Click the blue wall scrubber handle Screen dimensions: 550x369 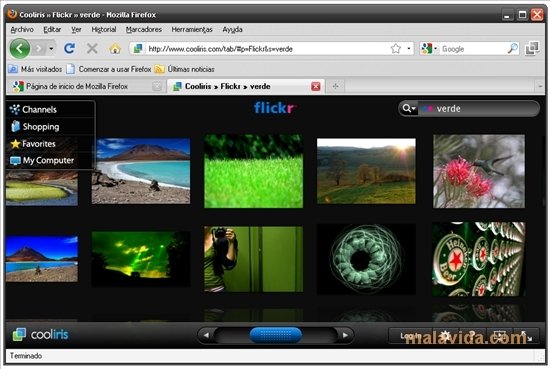tap(276, 335)
